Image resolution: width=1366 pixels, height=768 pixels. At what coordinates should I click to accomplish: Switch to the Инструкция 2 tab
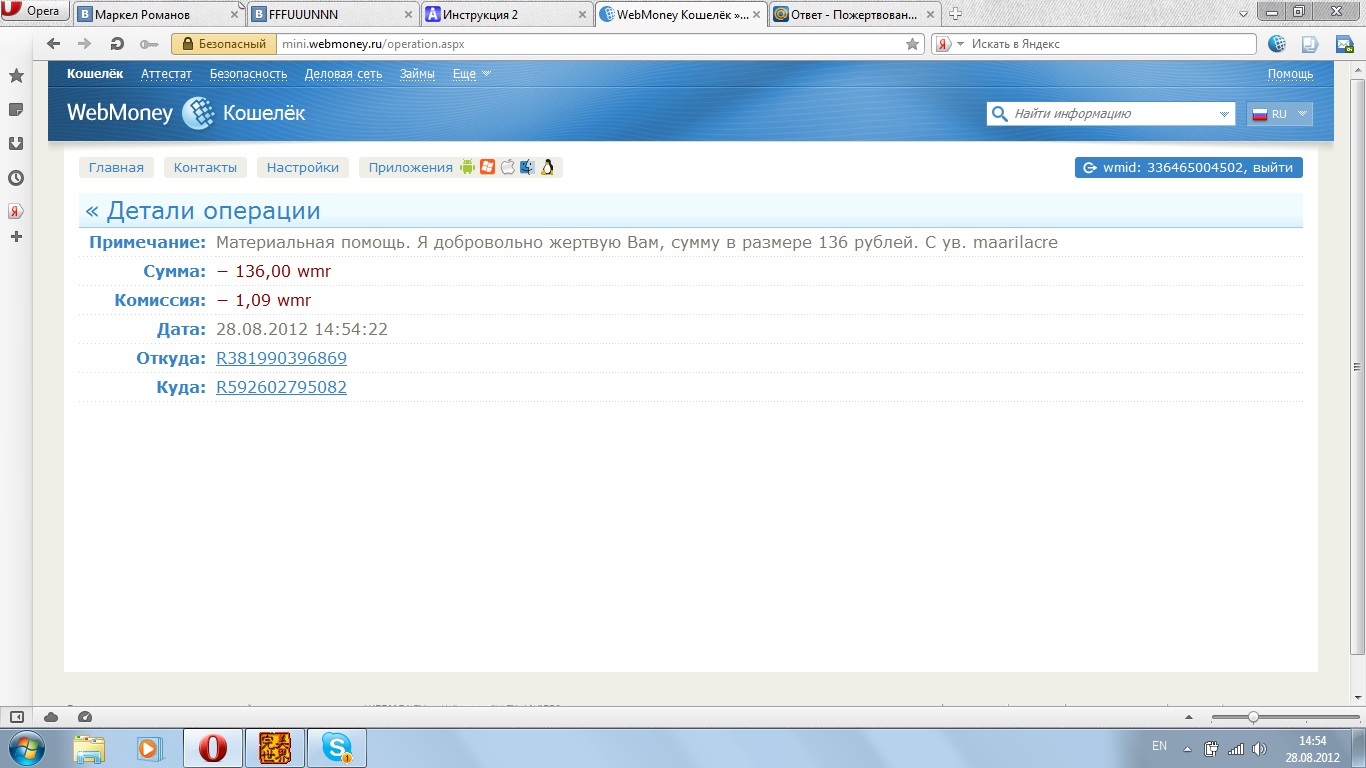[506, 14]
